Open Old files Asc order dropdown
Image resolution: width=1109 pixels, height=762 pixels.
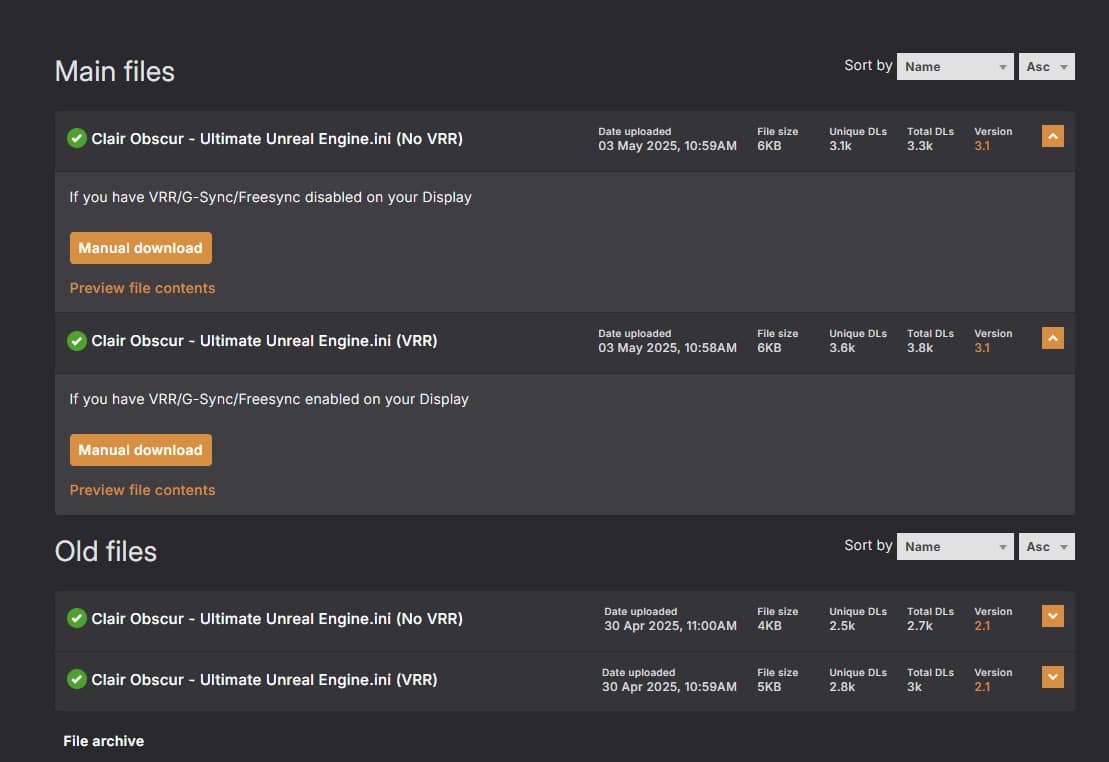pos(1047,547)
